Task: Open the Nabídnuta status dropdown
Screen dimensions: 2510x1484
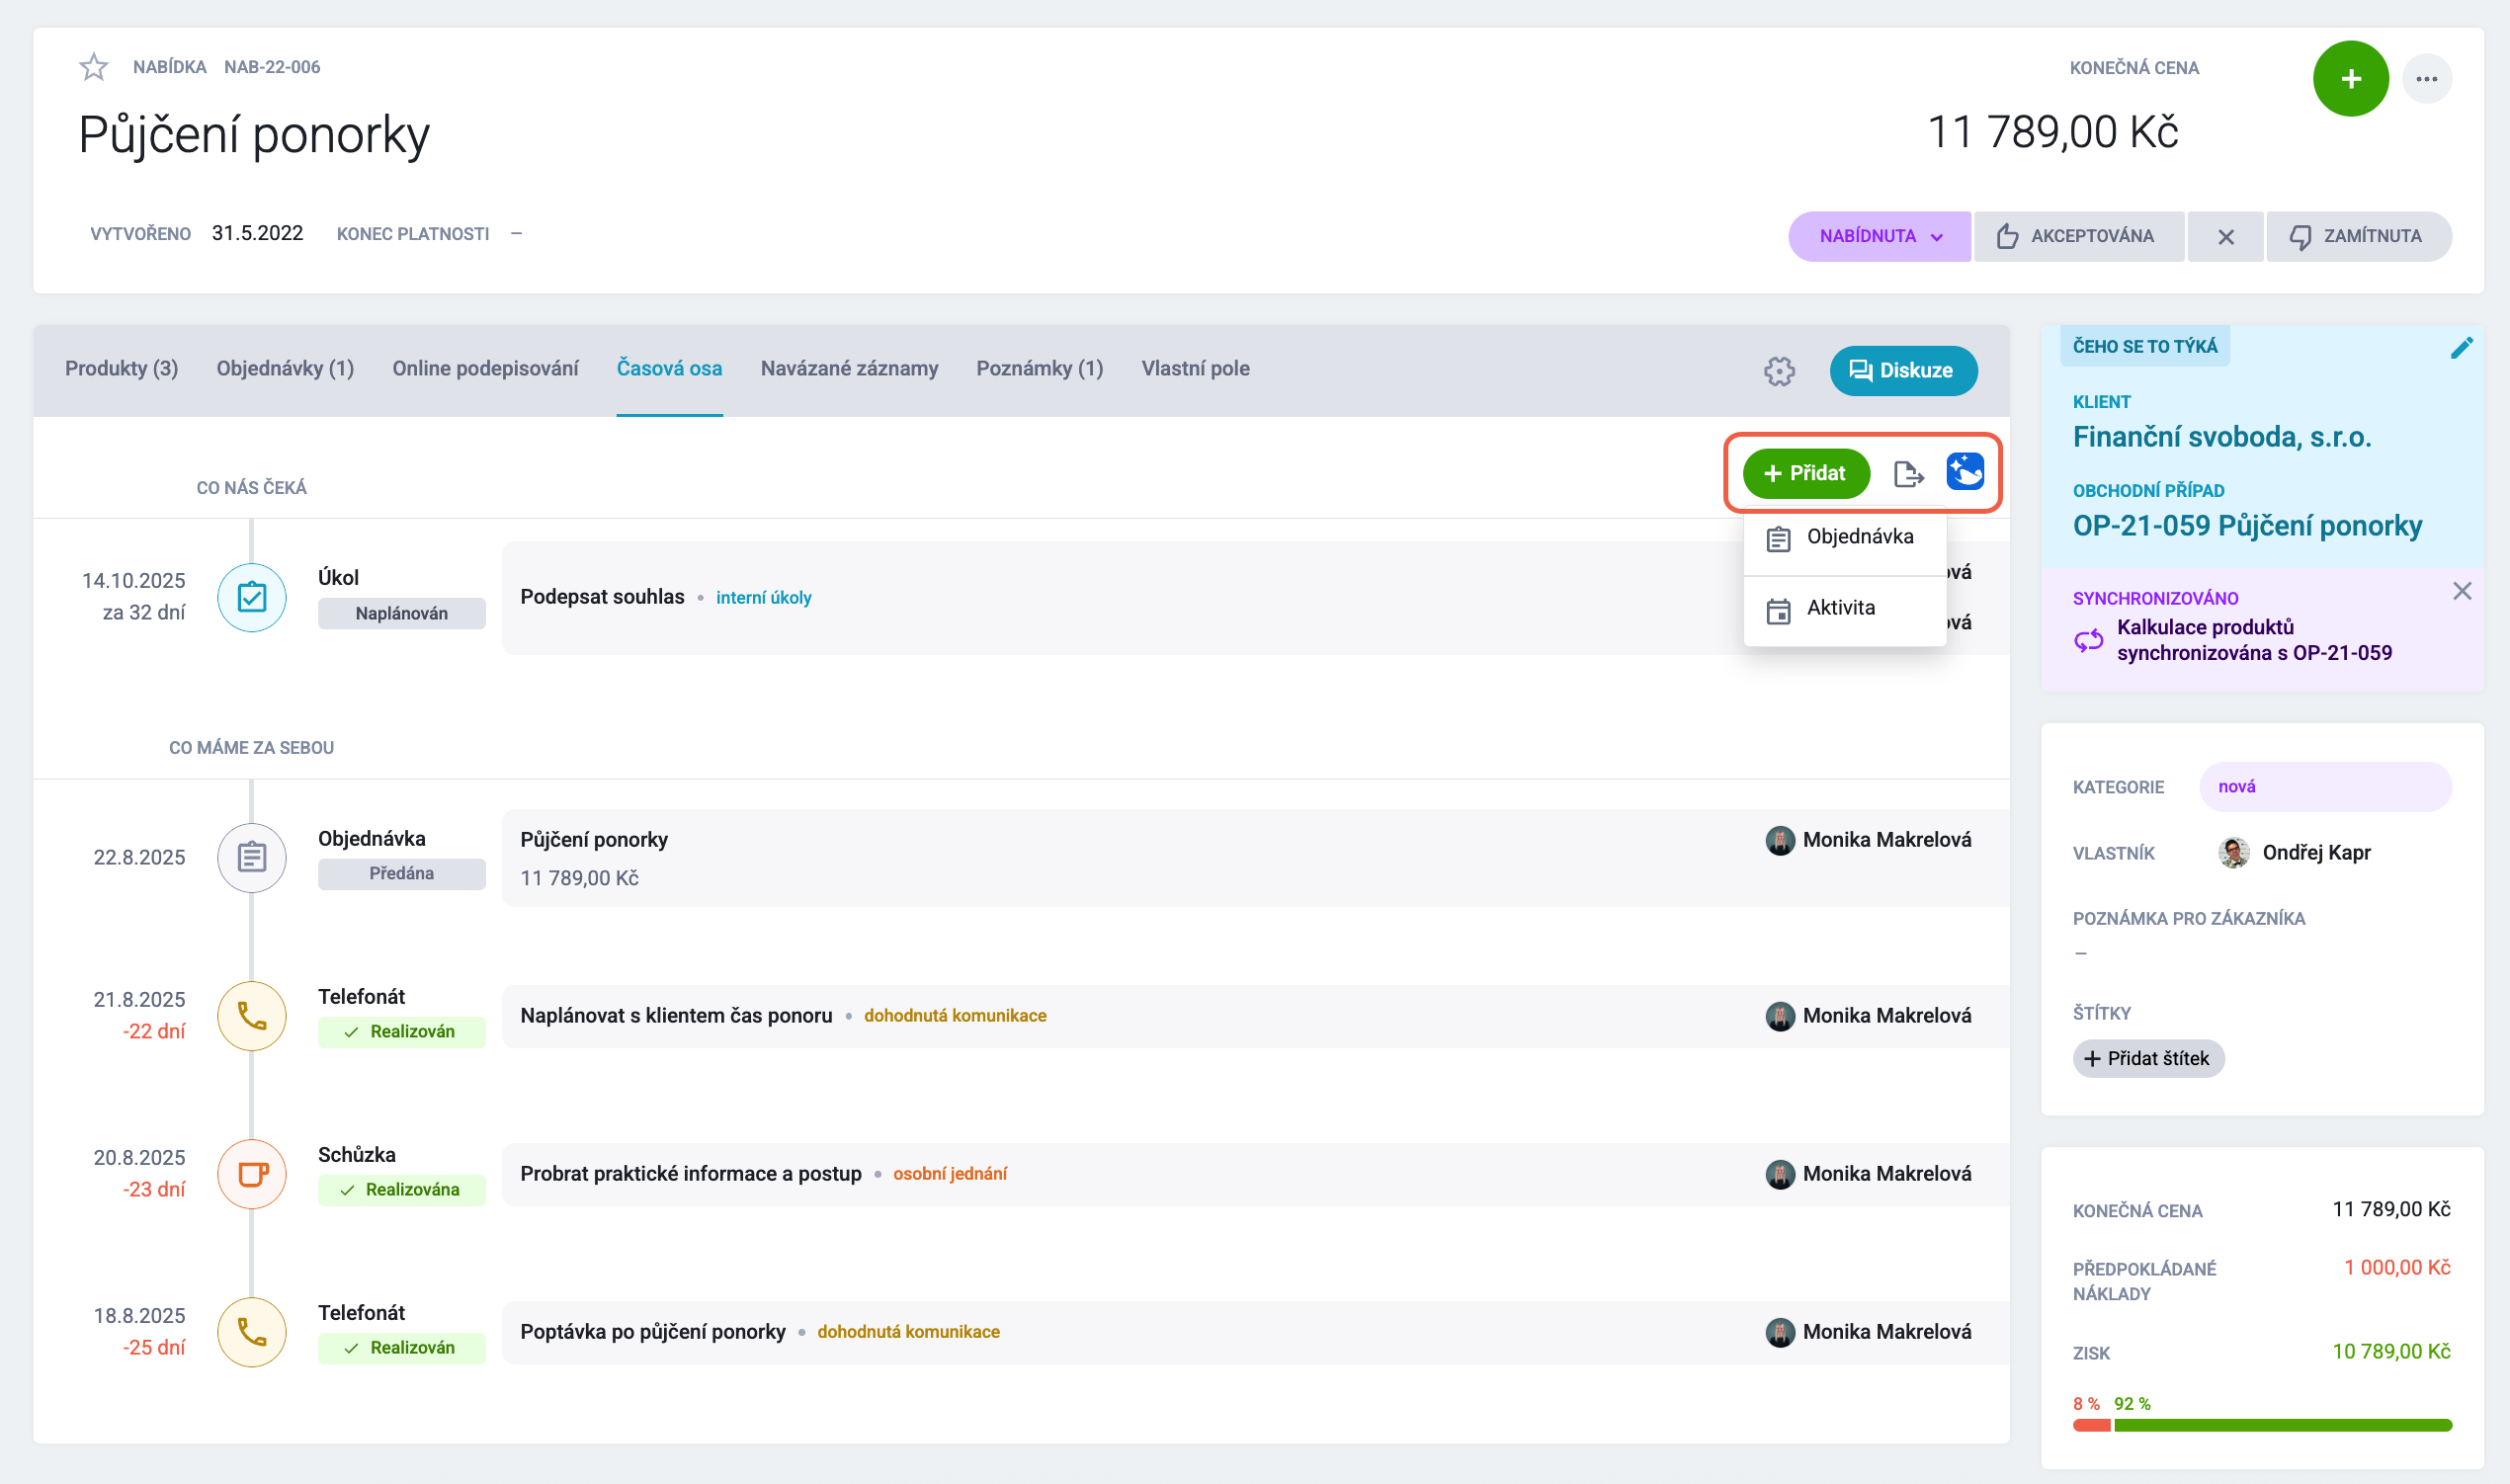Action: [1879, 236]
